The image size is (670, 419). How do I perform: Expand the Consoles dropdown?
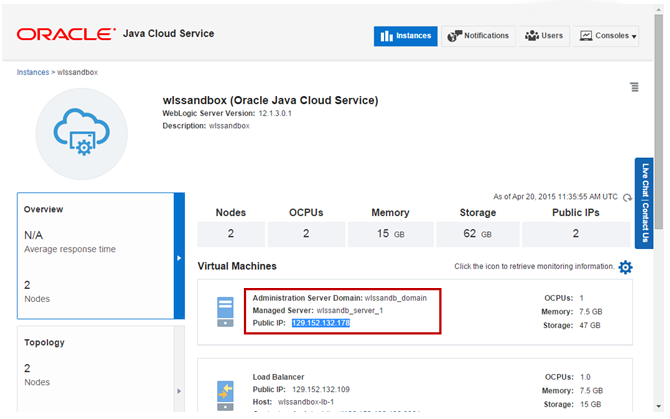(607, 36)
